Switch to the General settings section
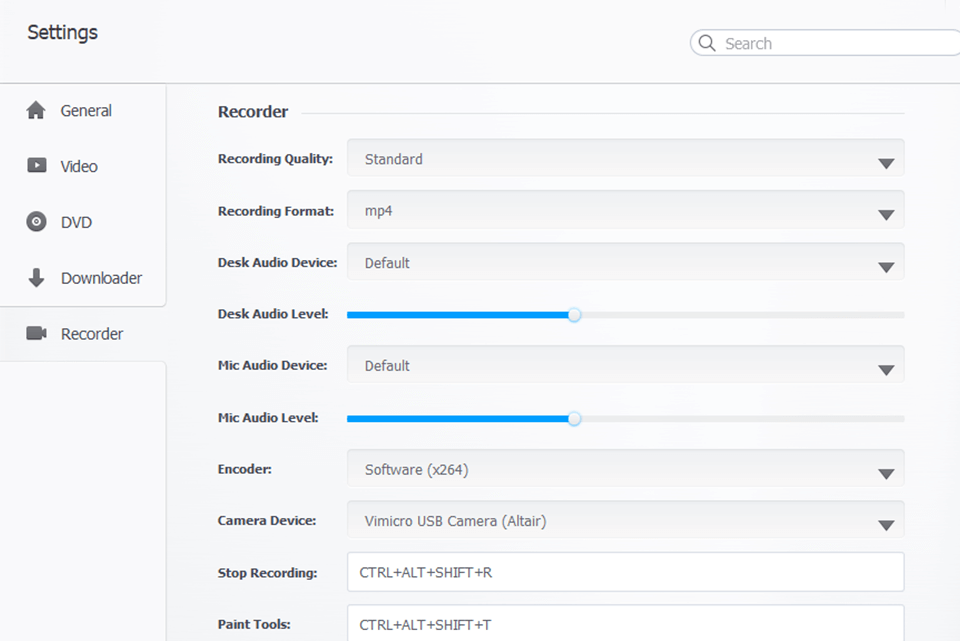 86,110
